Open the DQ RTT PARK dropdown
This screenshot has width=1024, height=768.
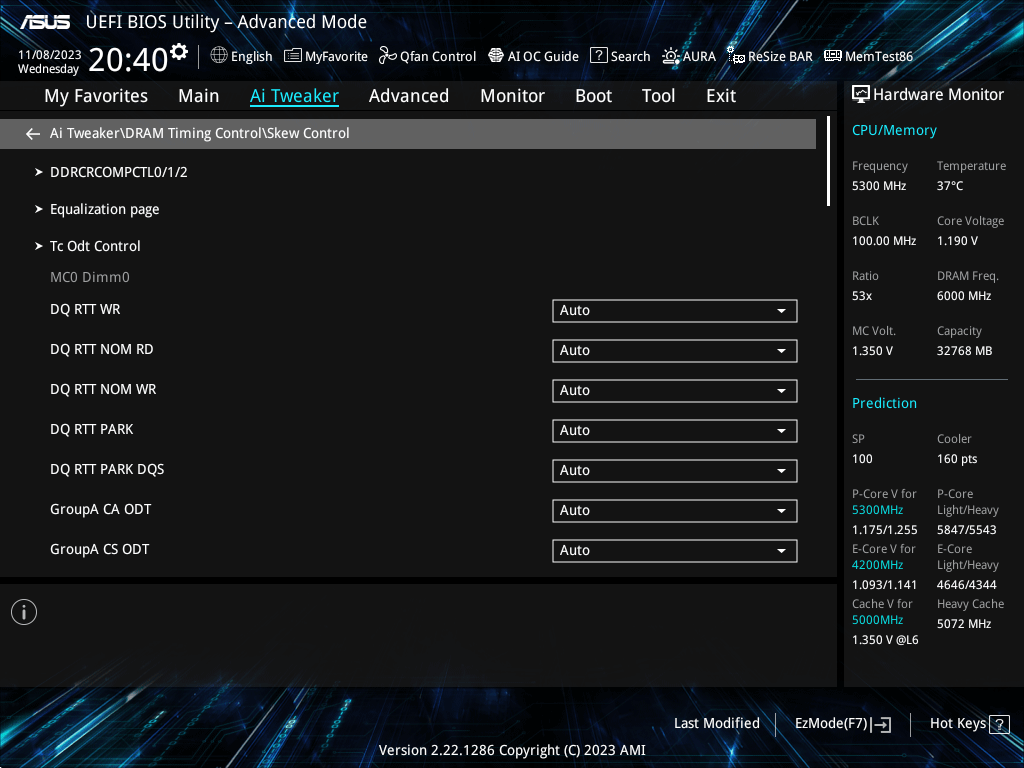(675, 430)
